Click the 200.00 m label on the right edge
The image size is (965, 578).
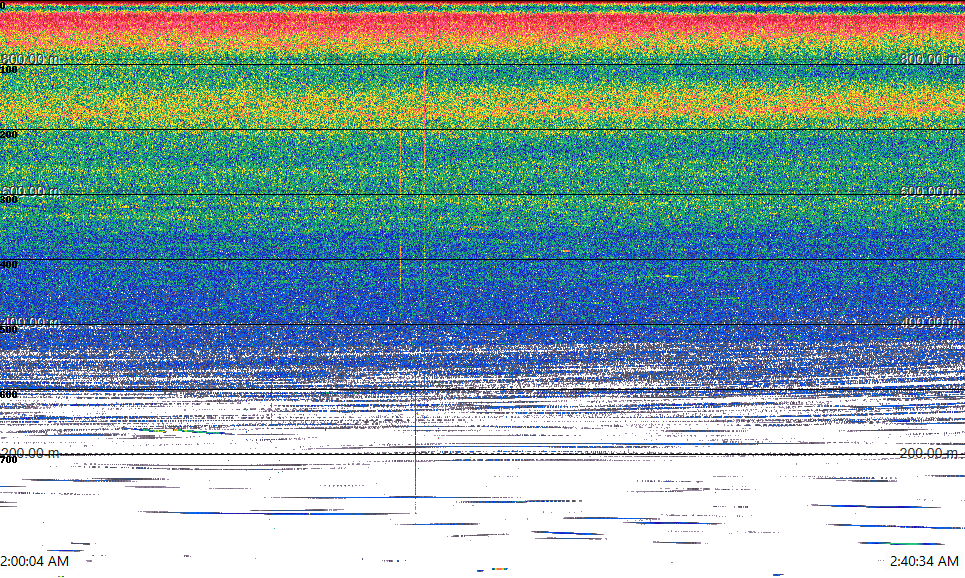(x=929, y=453)
